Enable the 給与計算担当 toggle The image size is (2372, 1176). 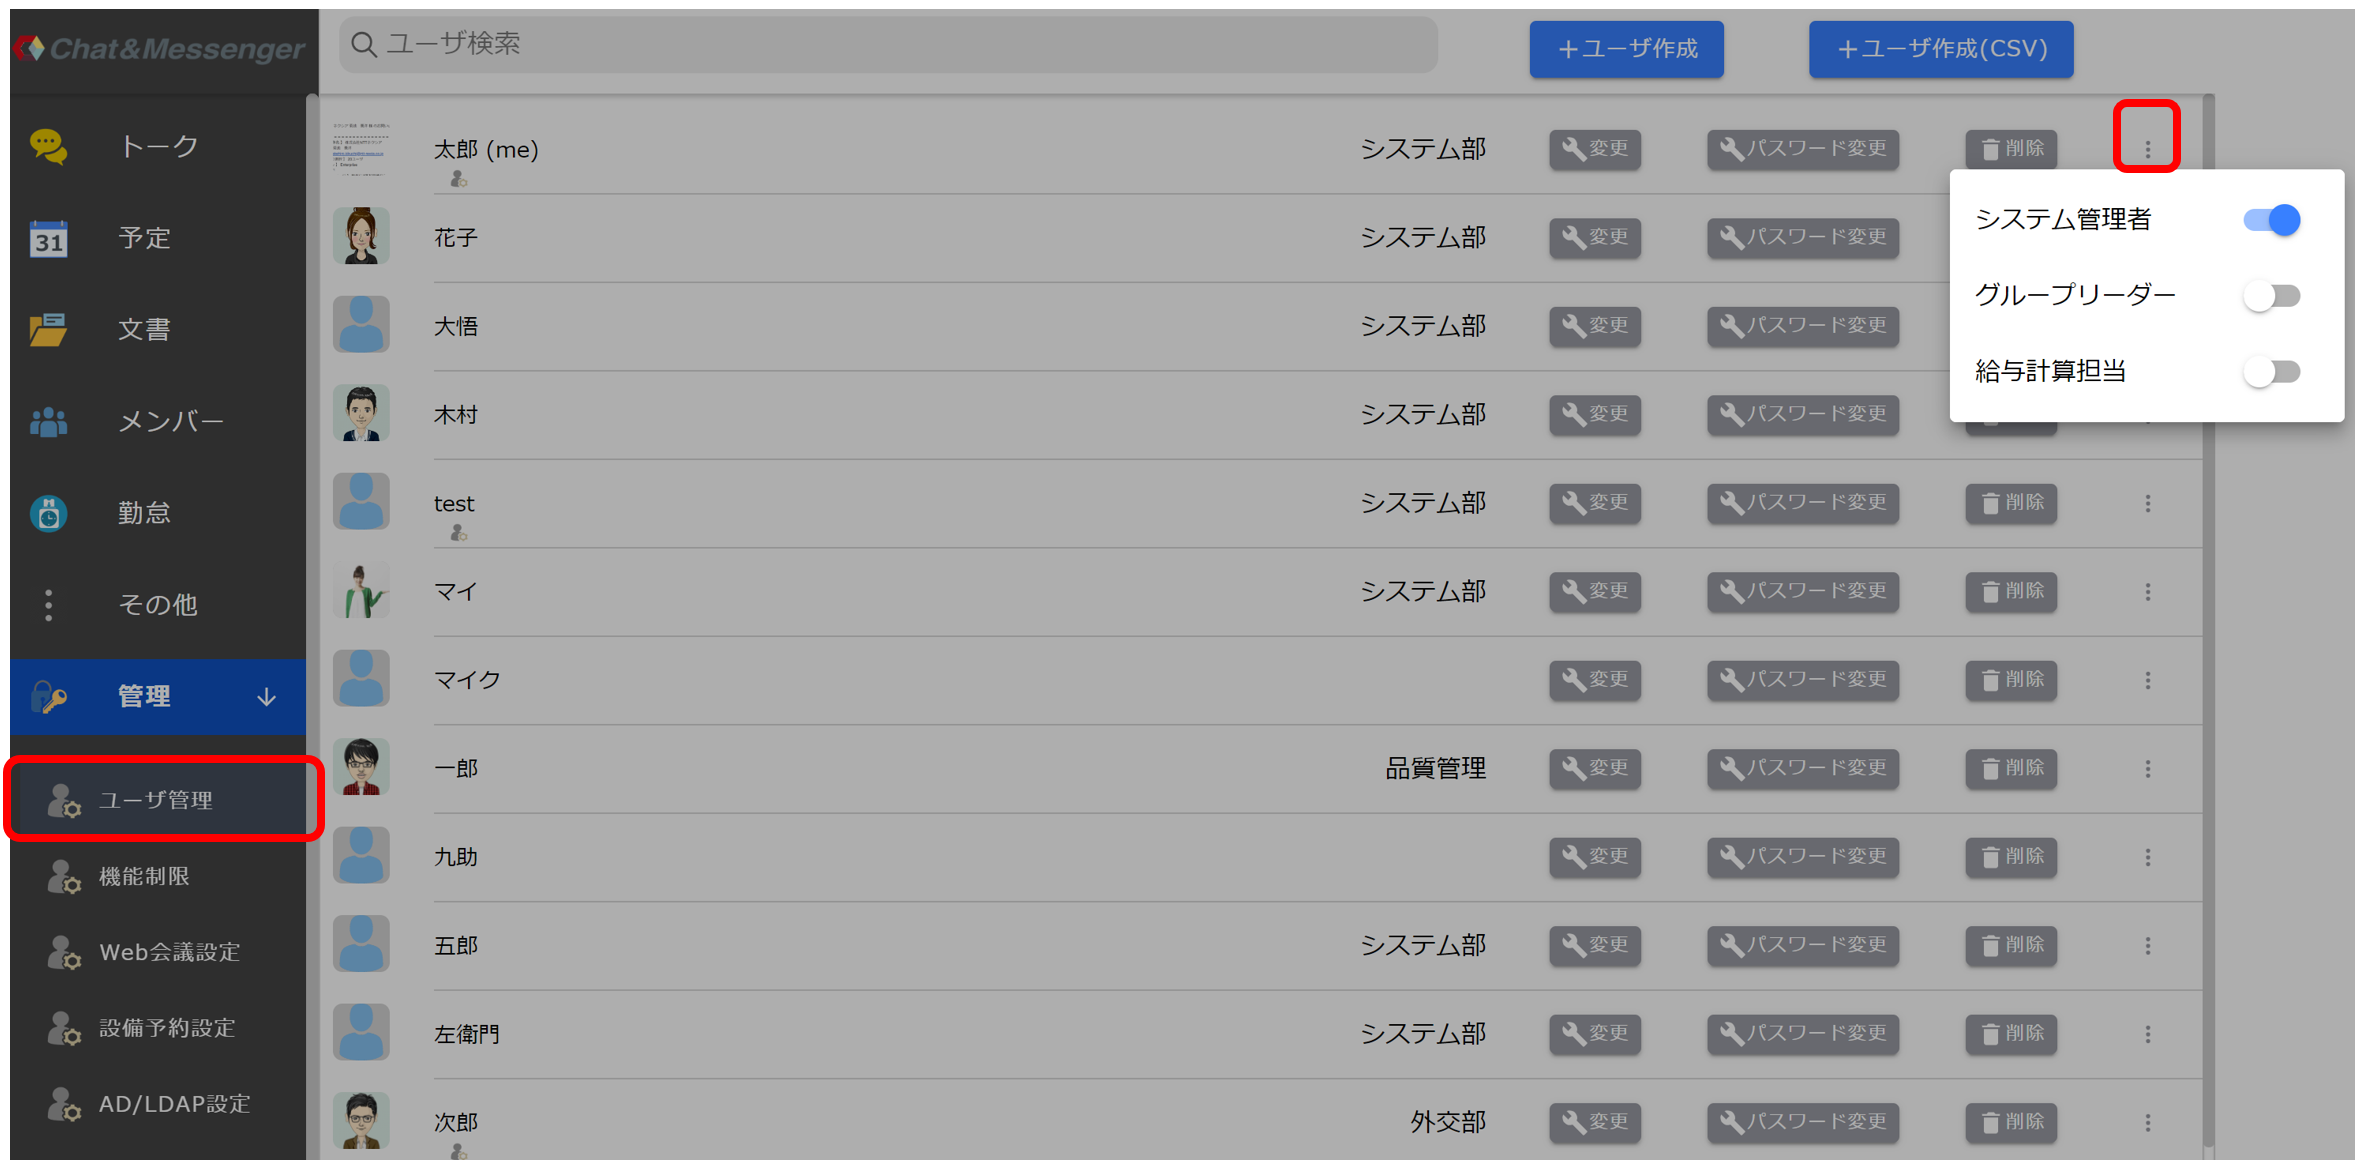pos(2272,372)
